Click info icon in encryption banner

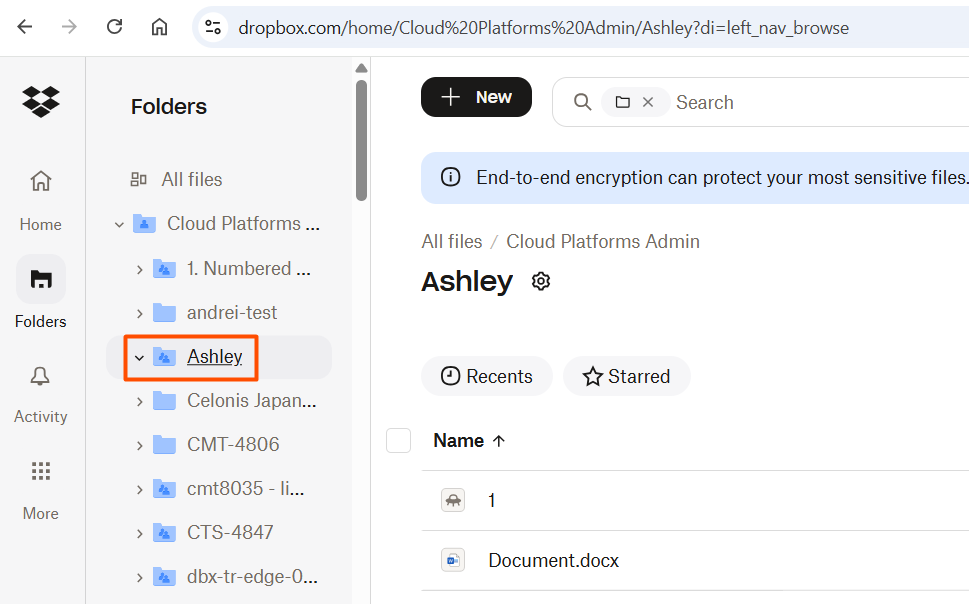(451, 177)
